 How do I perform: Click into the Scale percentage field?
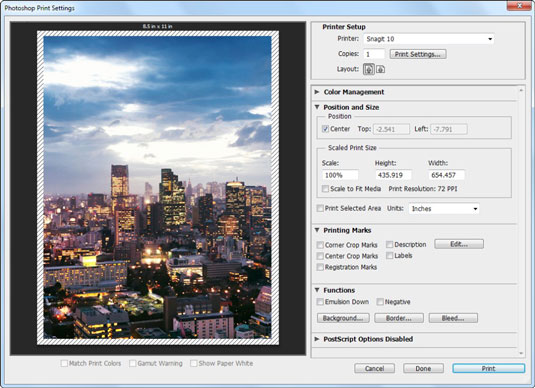(340, 175)
